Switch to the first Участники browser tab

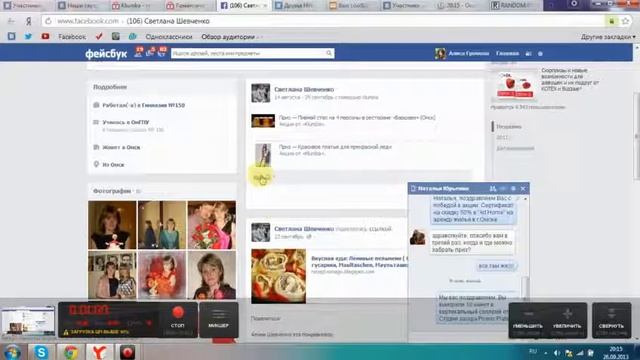point(26,6)
